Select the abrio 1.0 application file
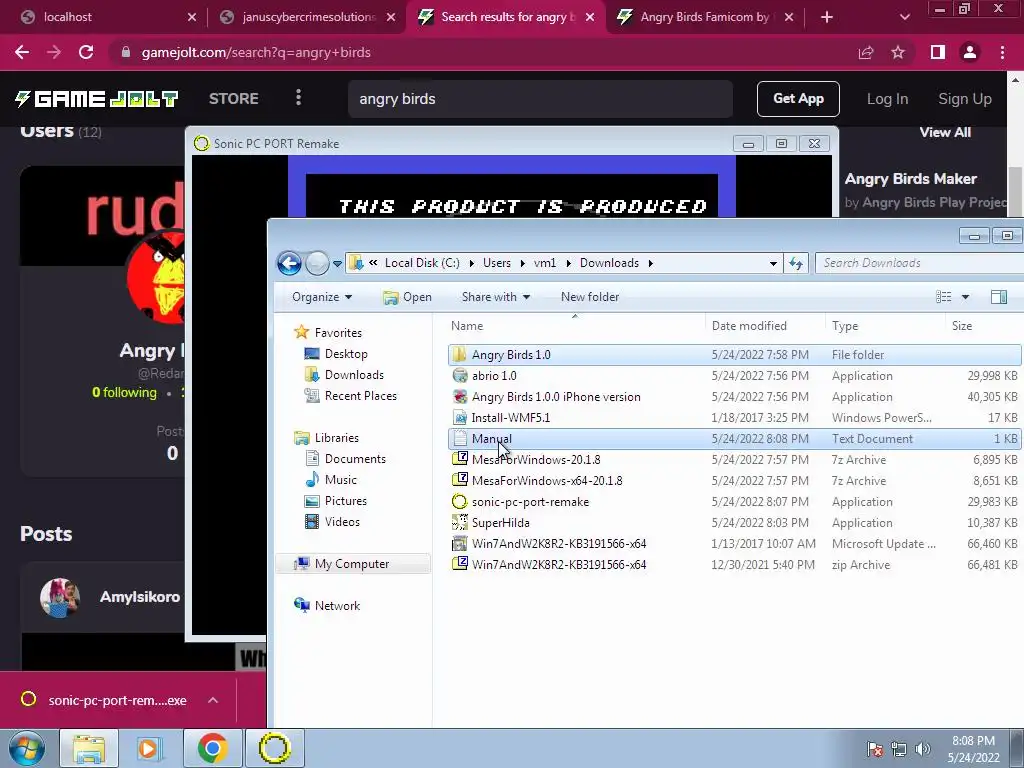Viewport: 1024px width, 768px height. click(x=734, y=376)
